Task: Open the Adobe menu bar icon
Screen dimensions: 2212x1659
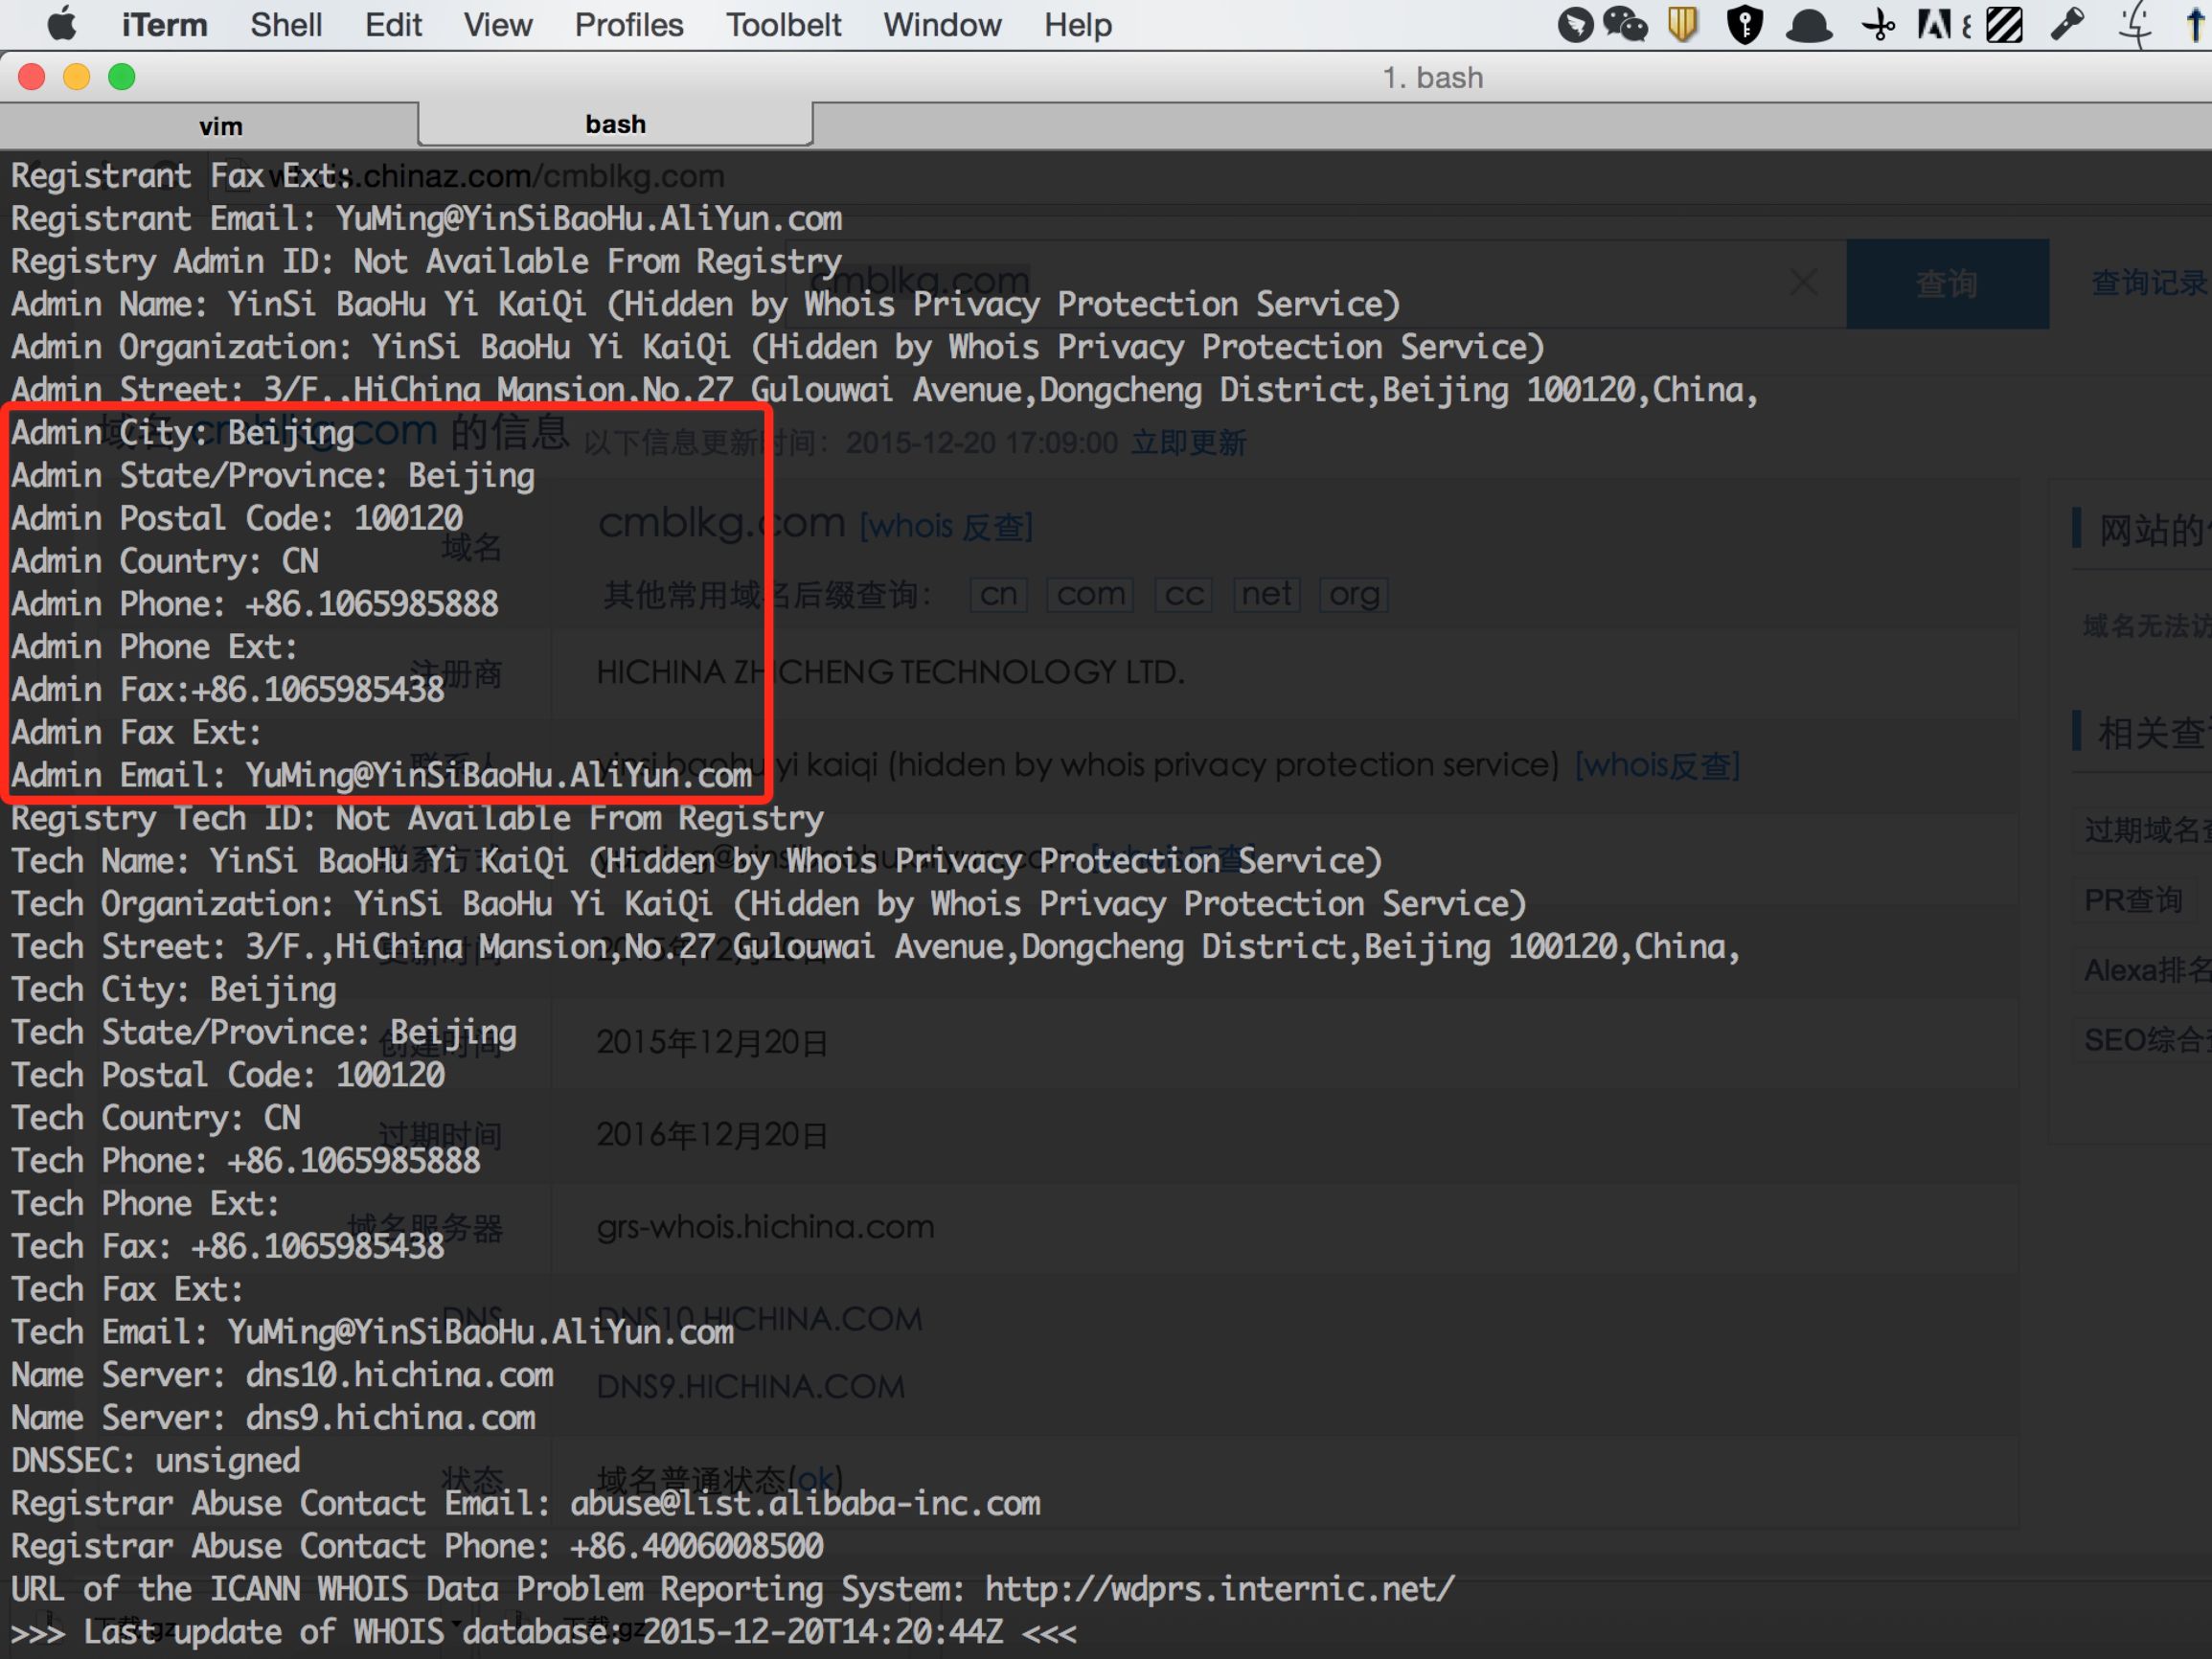Action: tap(1936, 24)
